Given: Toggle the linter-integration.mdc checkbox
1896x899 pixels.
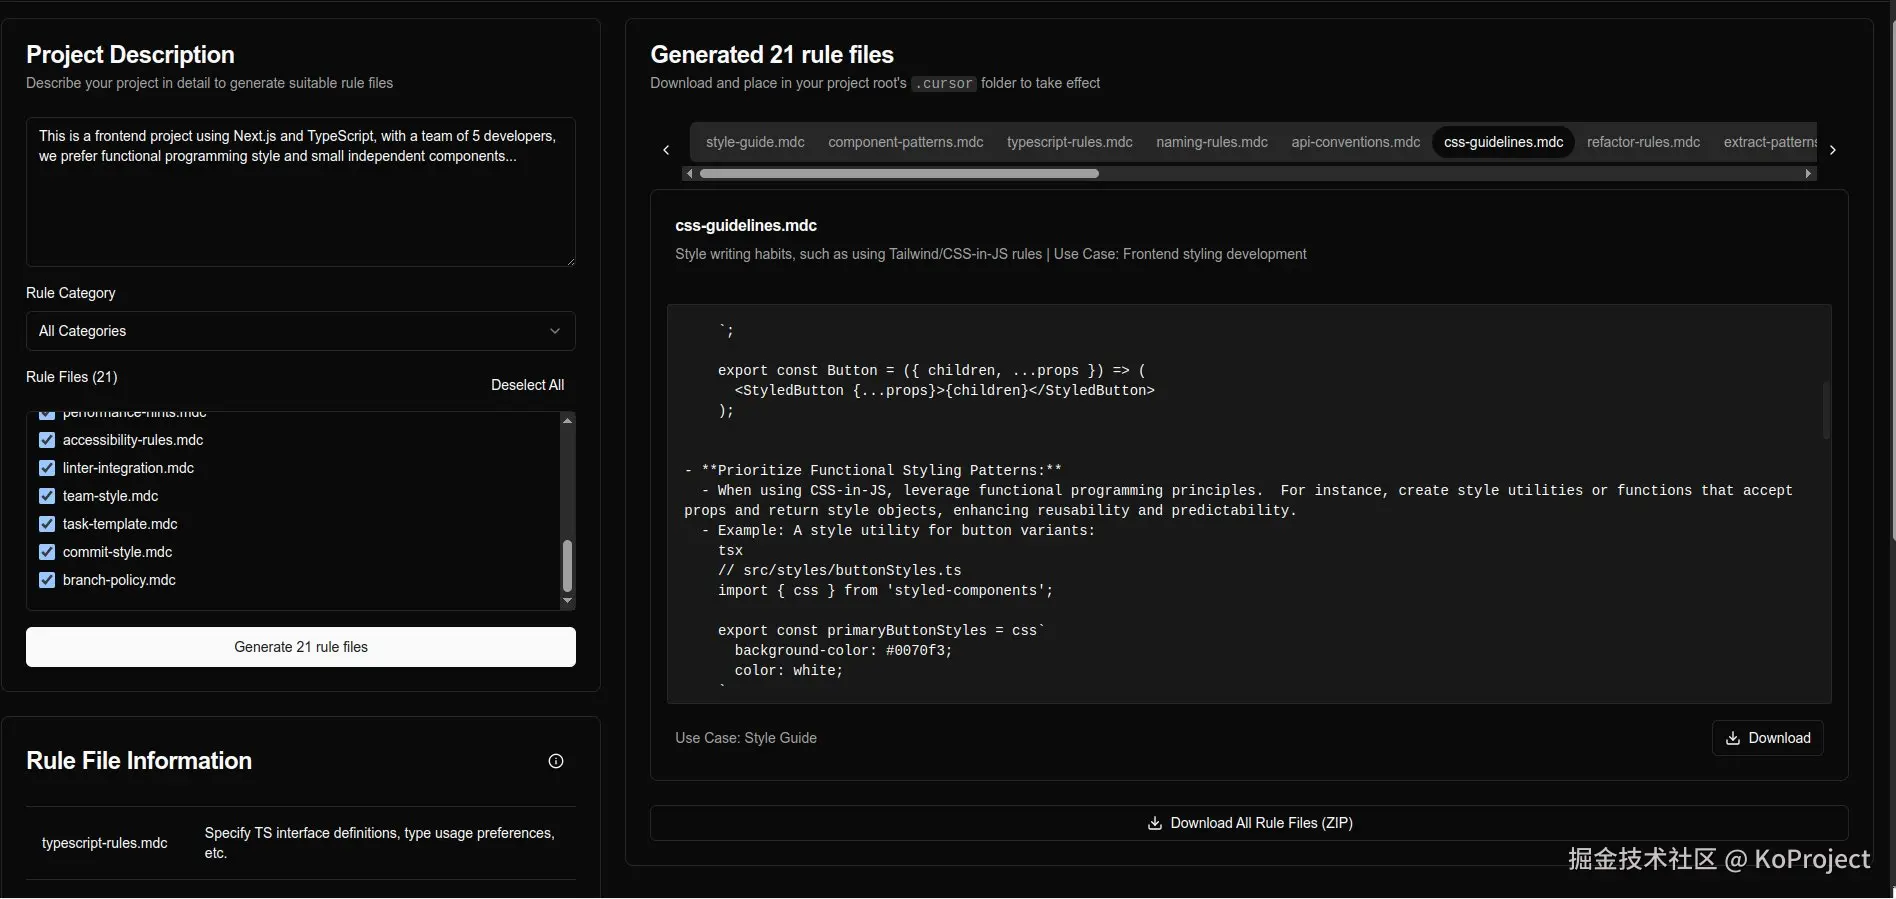Looking at the screenshot, I should click(47, 468).
